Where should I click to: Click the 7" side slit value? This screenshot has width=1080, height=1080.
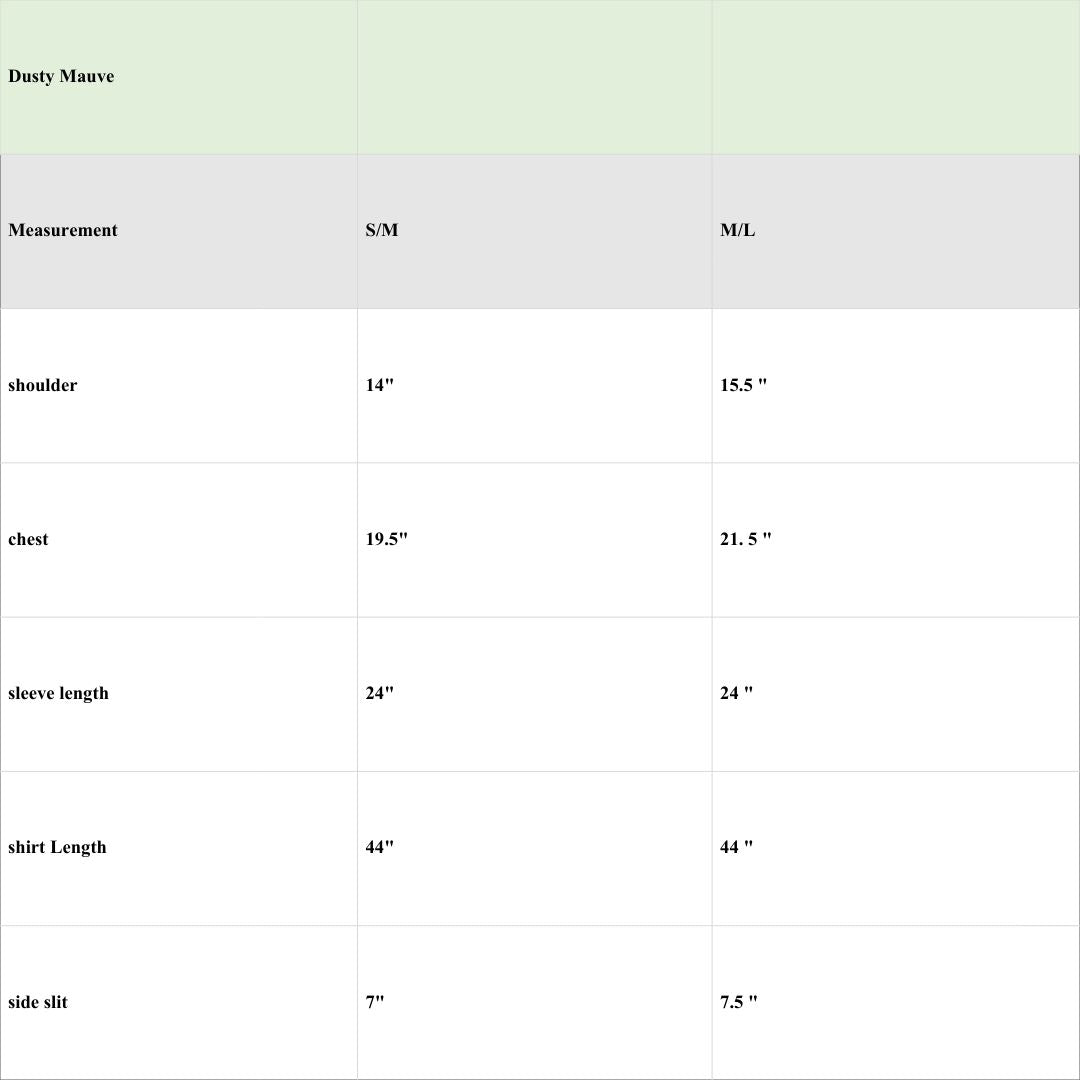coord(375,1002)
